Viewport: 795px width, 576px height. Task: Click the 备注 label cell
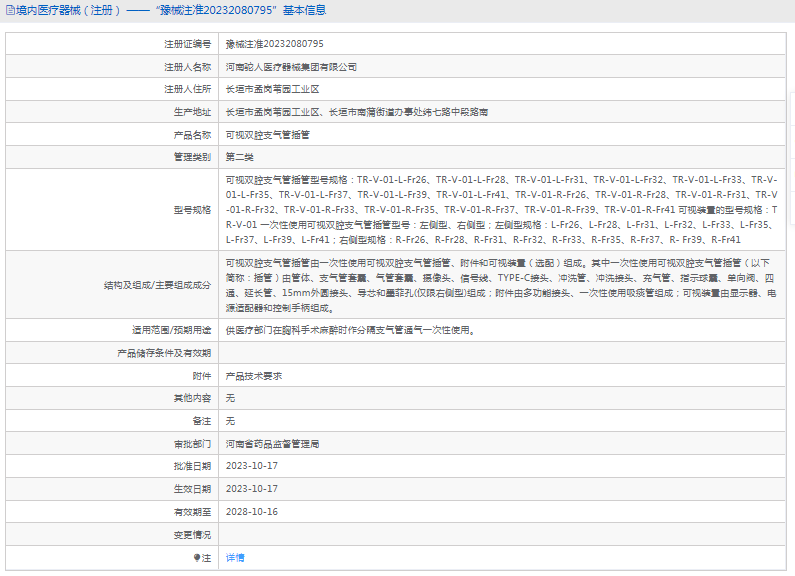[112, 421]
